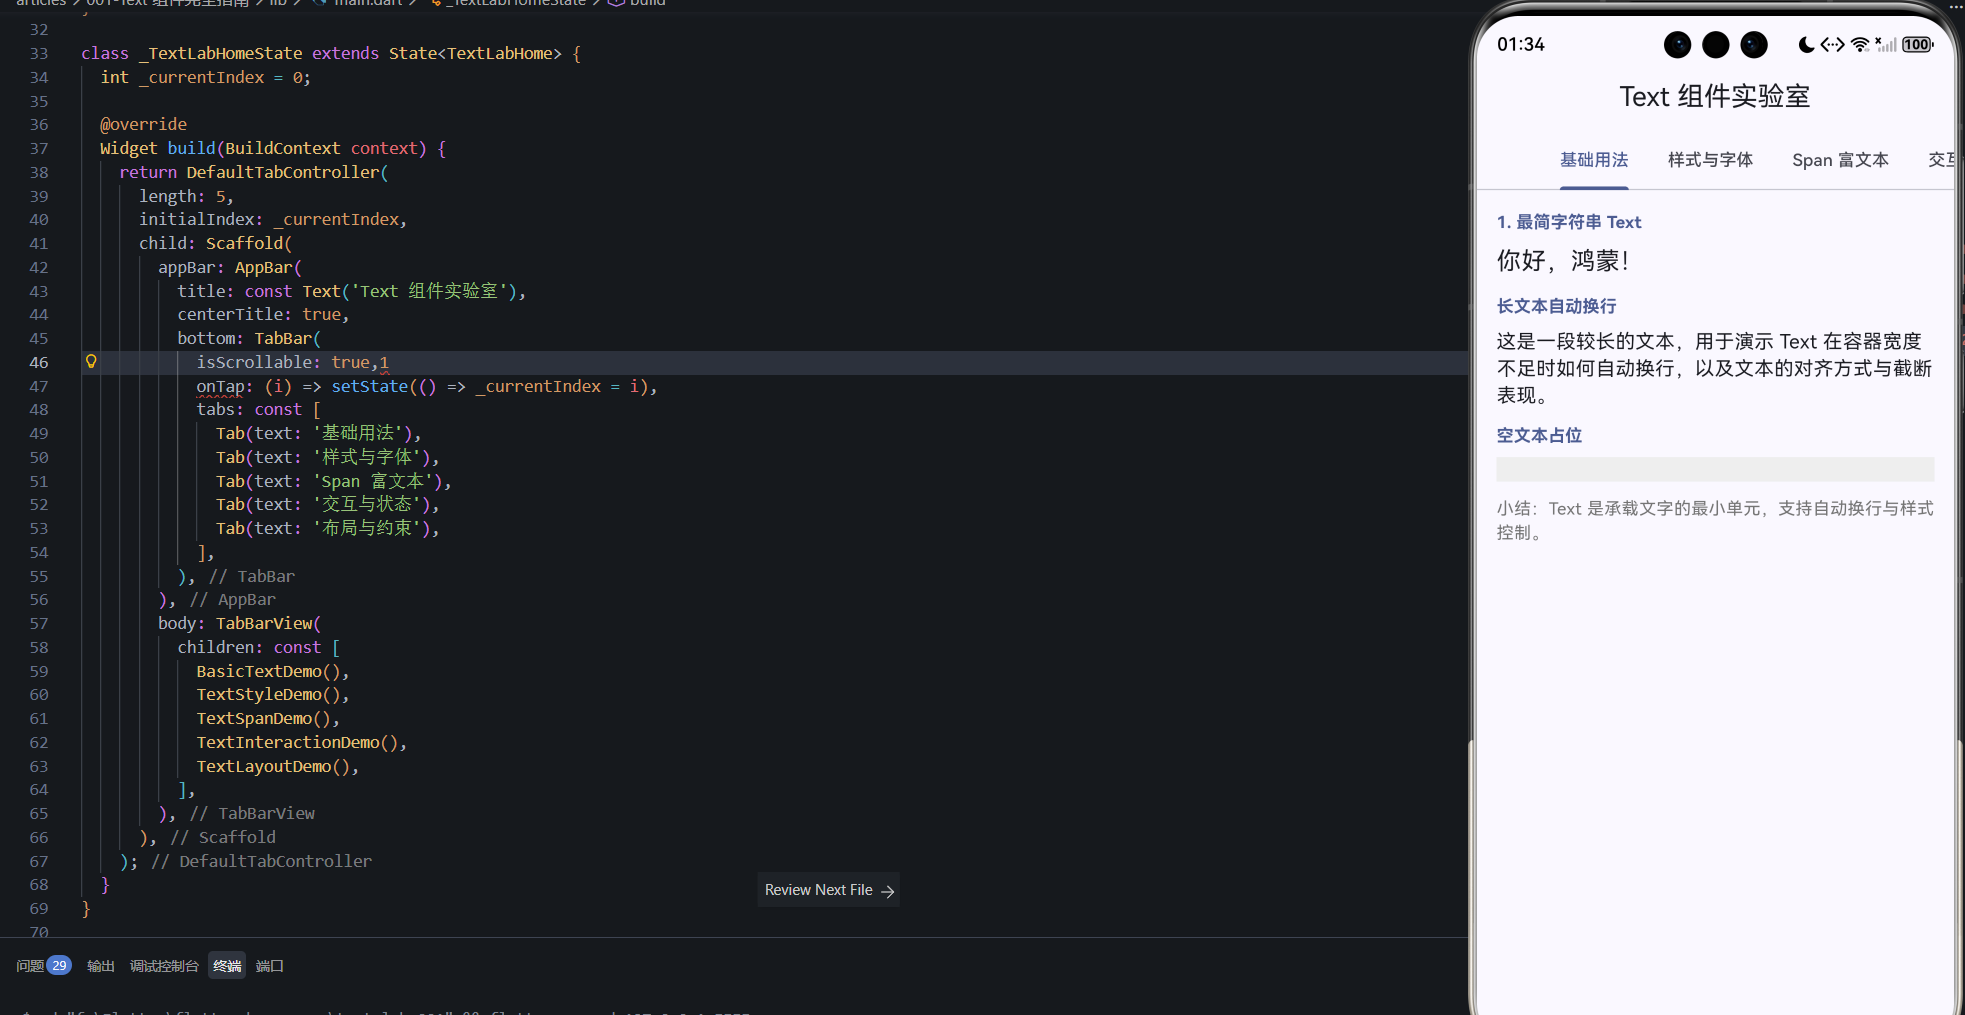Click bottom: TabBar( on line 45

point(249,338)
